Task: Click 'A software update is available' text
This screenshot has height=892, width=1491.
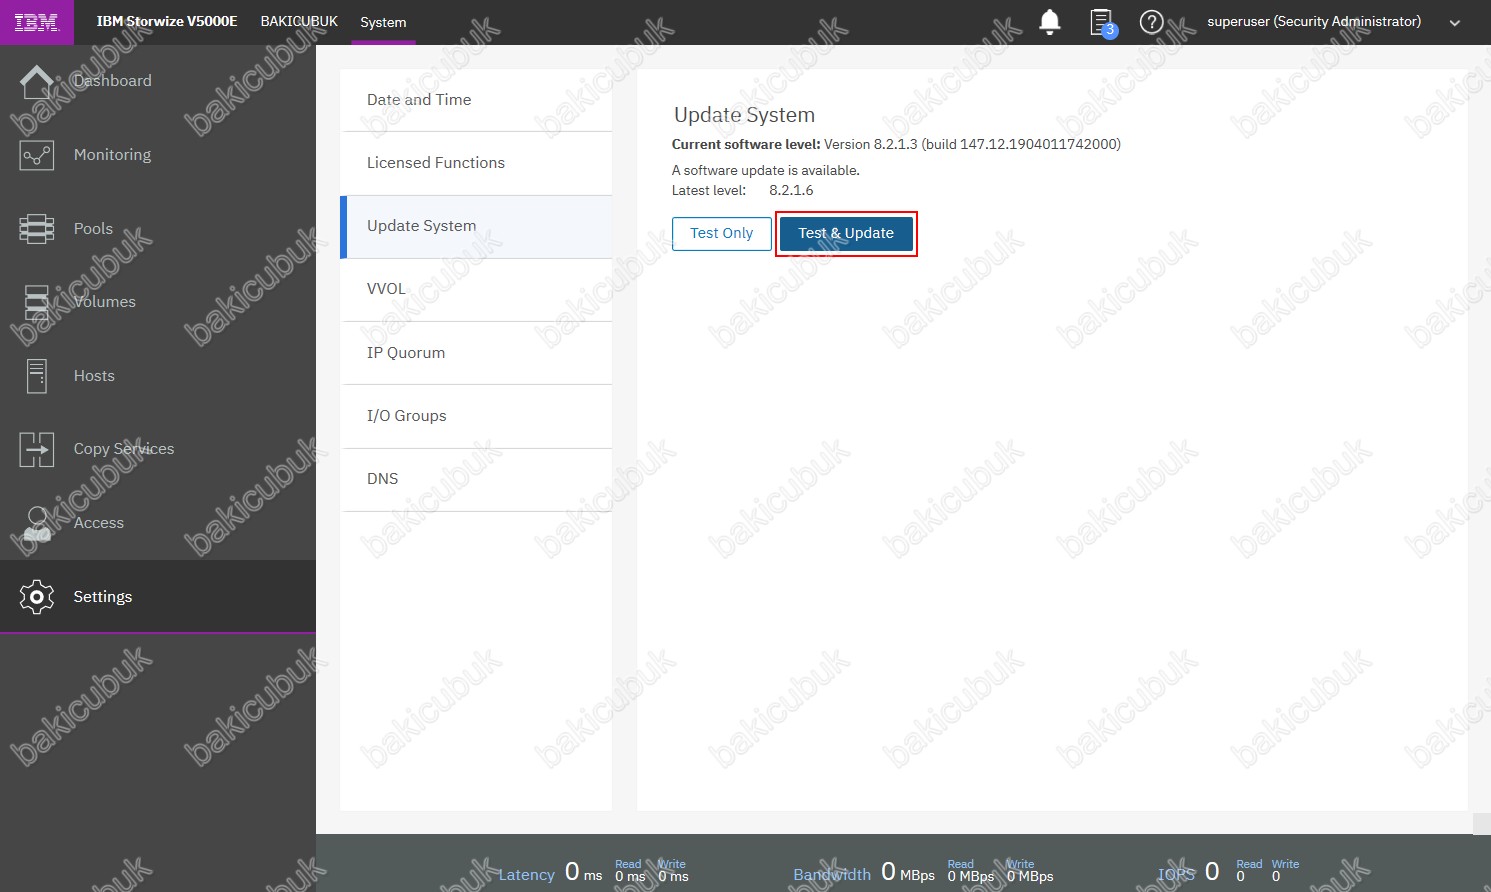Action: tap(766, 170)
